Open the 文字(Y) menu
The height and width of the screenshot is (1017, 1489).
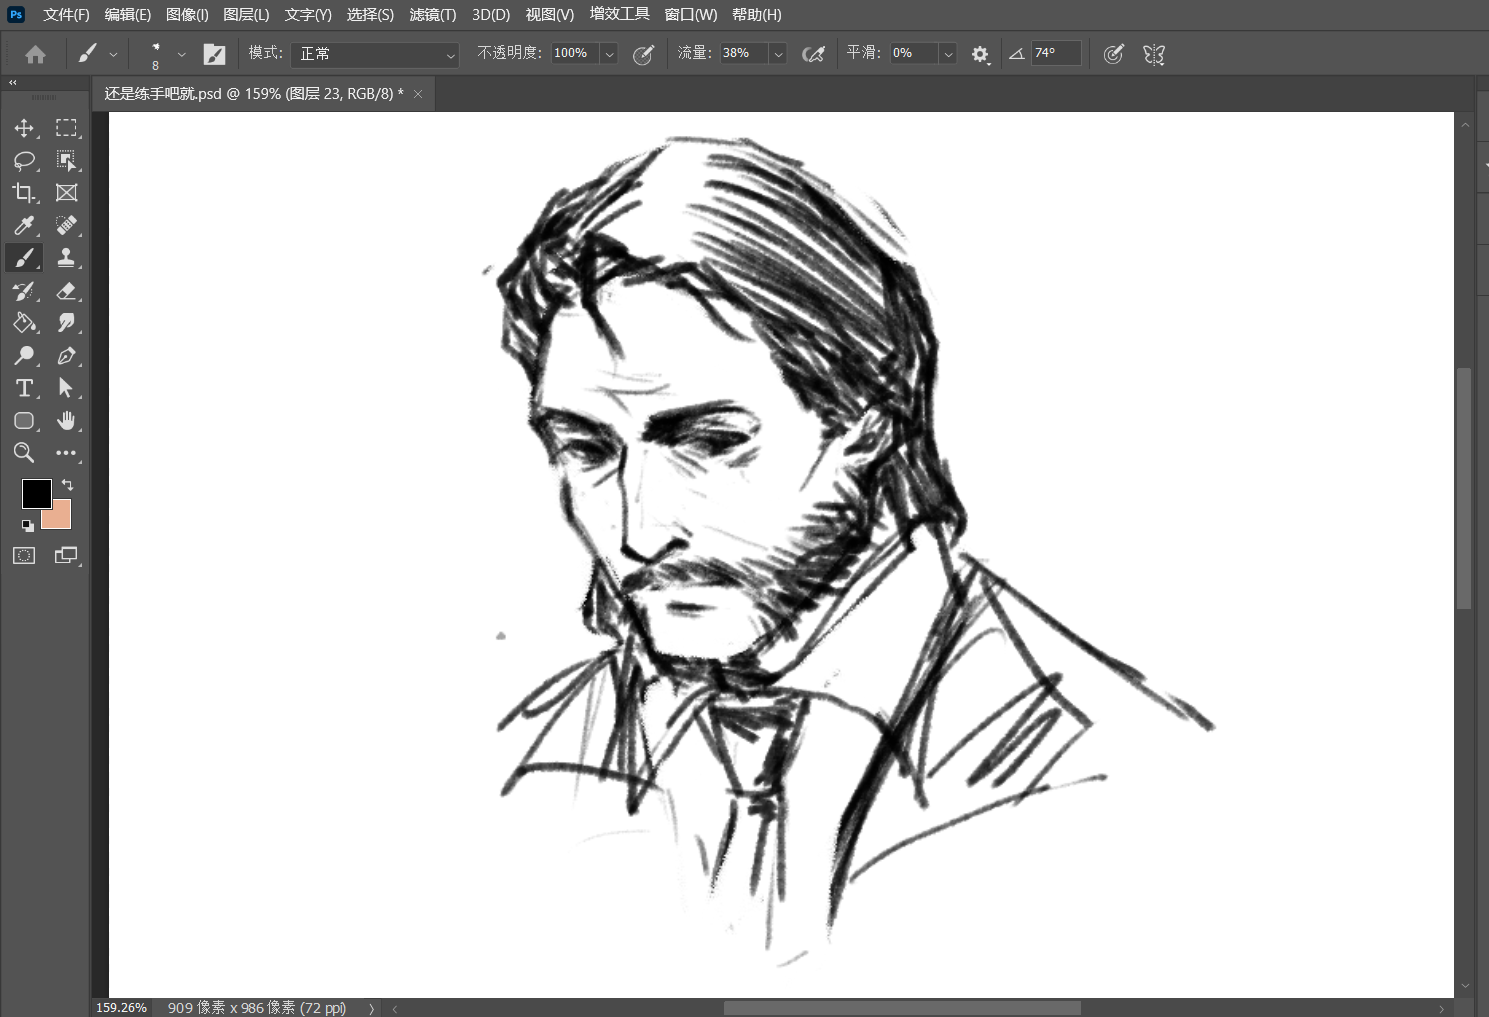point(308,15)
